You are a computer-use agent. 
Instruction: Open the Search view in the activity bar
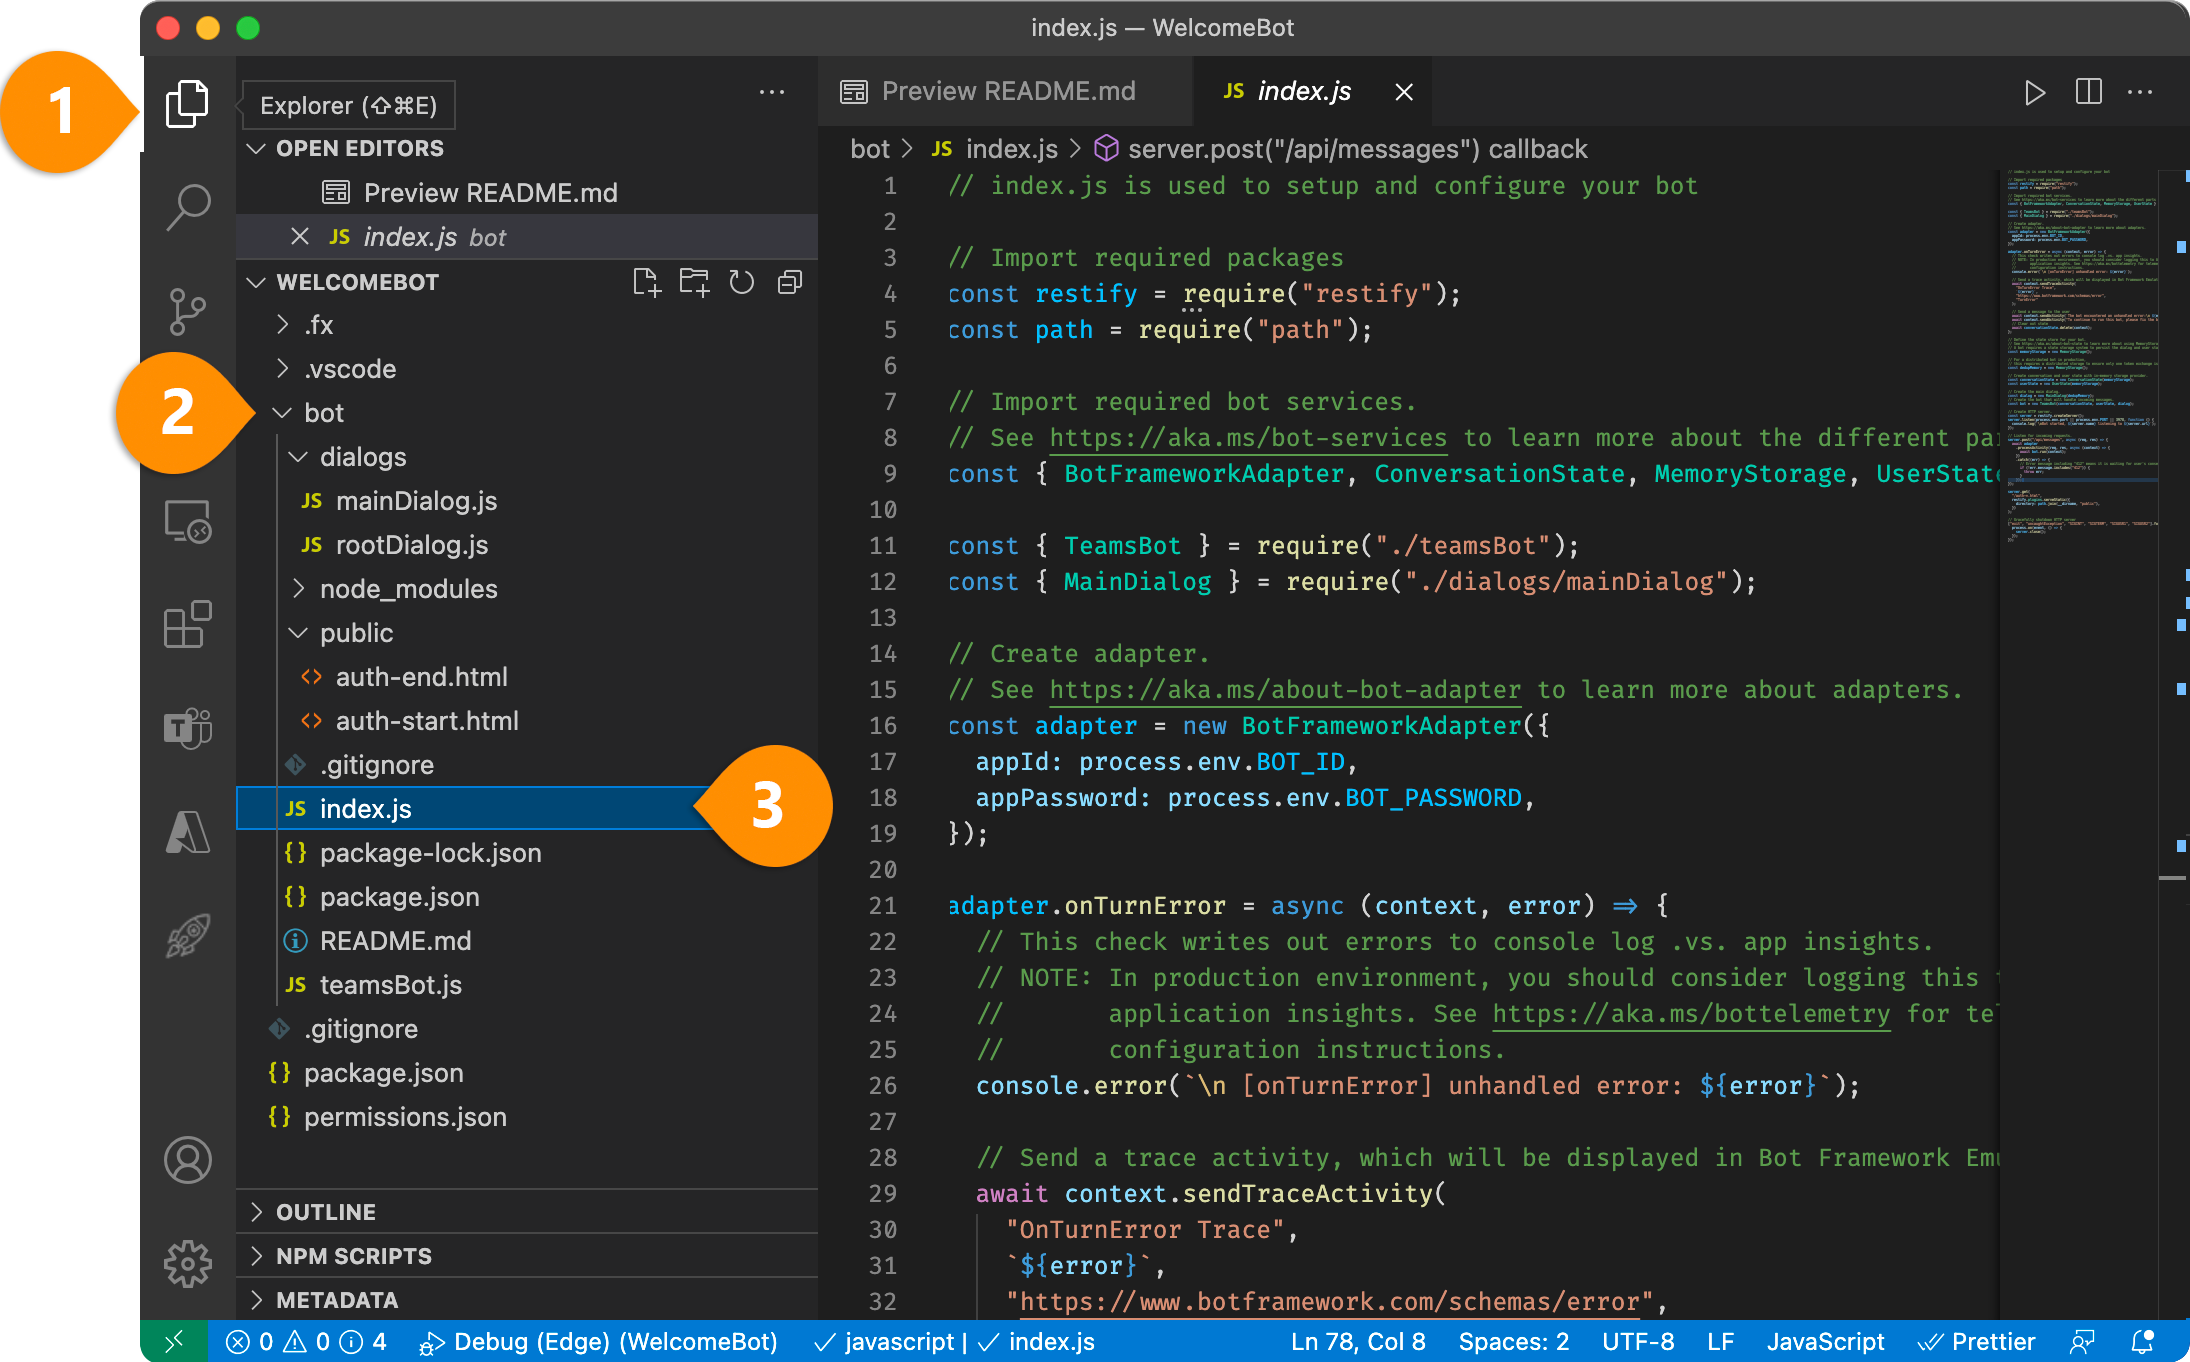[187, 205]
